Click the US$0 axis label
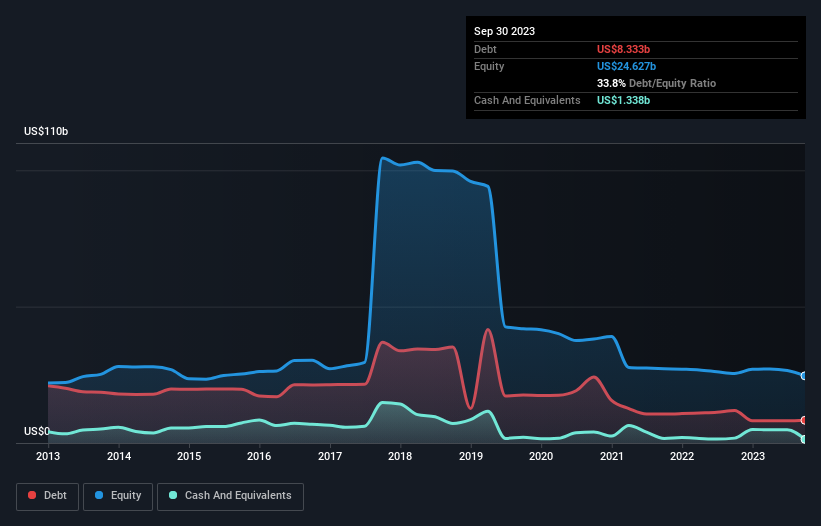Screen dimensions: 821x526 coord(37,431)
